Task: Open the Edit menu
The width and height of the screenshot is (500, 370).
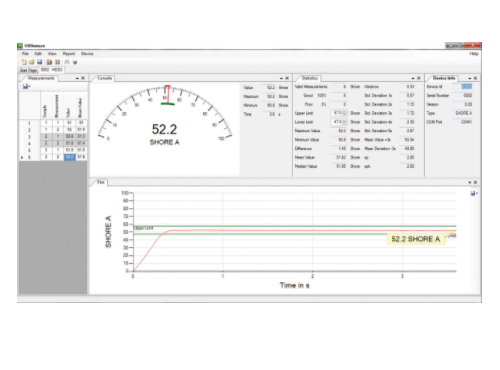Action: 38,54
